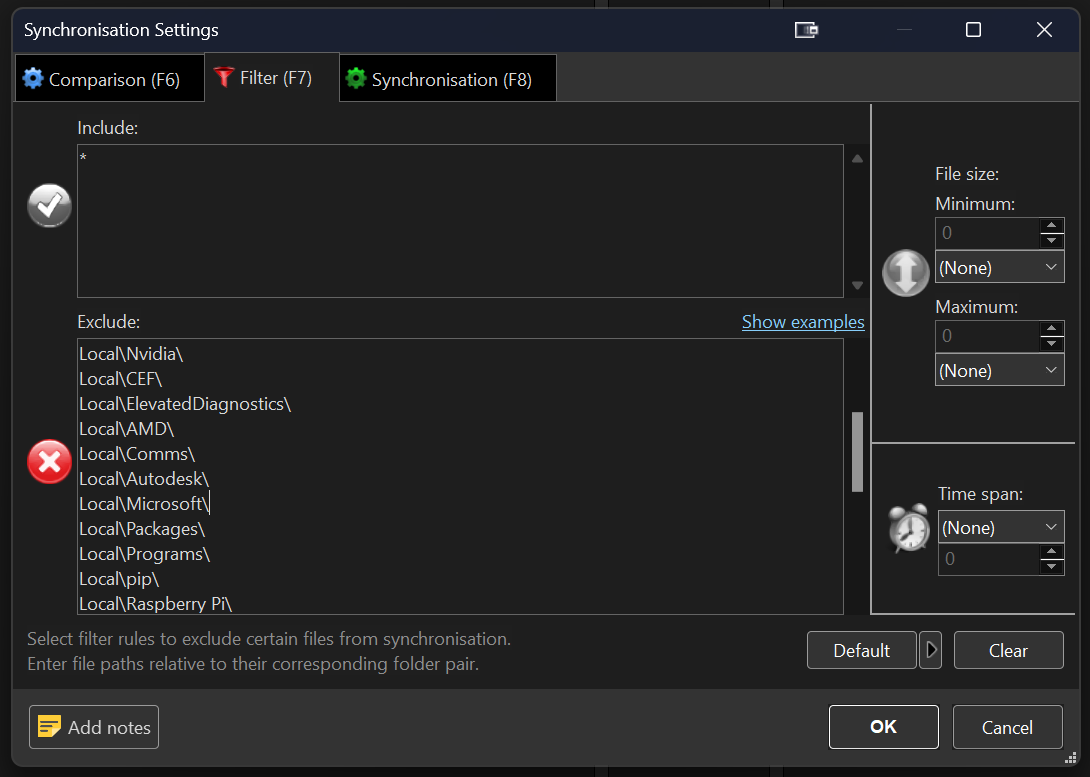Click the Clear button
The width and height of the screenshot is (1090, 777).
[1008, 651]
